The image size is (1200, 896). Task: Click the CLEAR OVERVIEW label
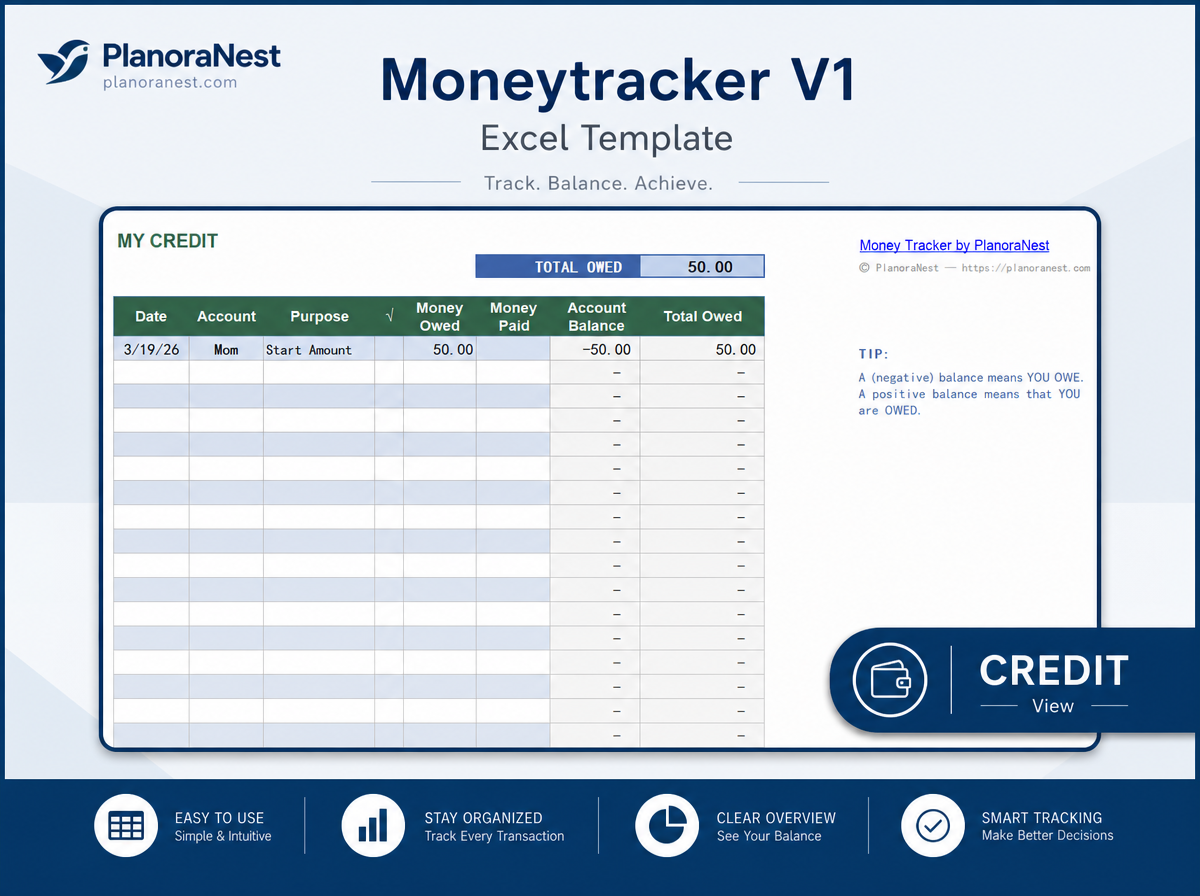(776, 817)
